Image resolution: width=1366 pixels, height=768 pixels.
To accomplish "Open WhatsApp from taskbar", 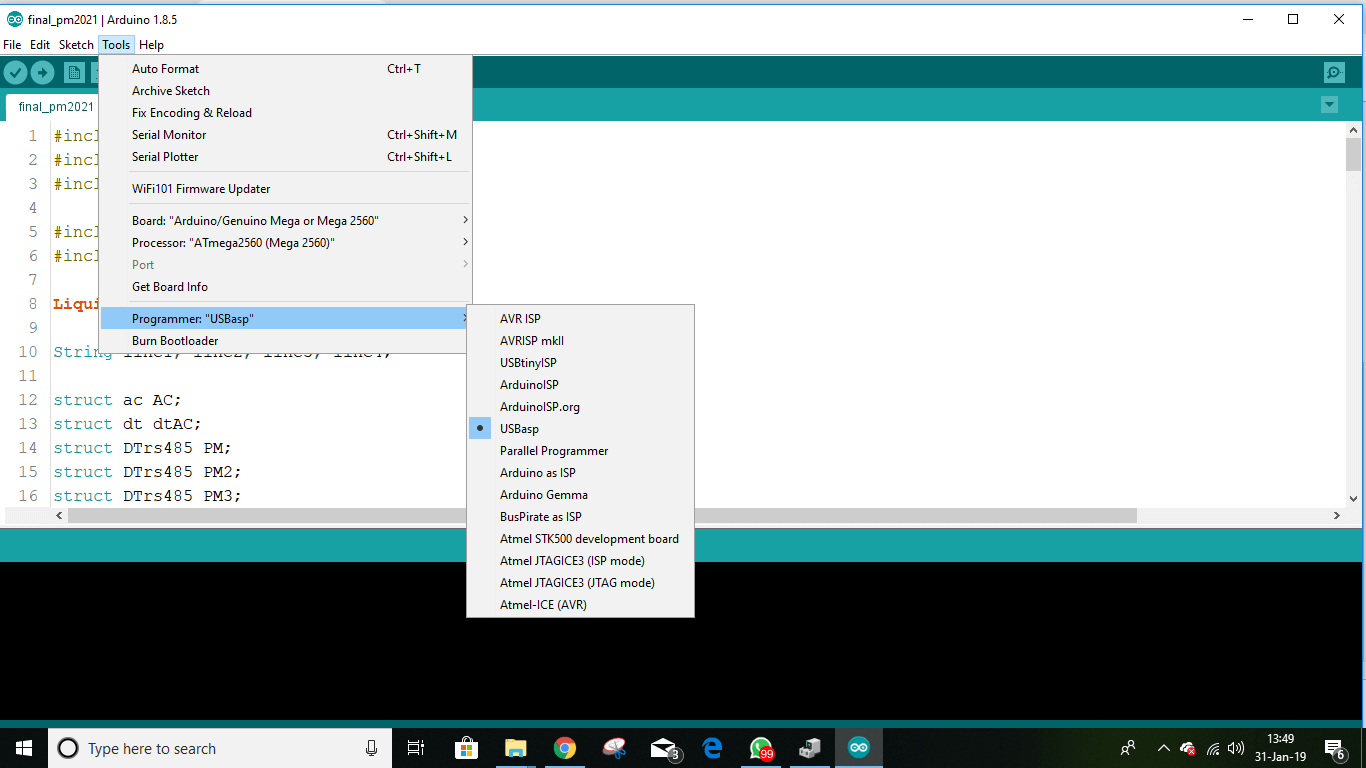I will coord(761,748).
